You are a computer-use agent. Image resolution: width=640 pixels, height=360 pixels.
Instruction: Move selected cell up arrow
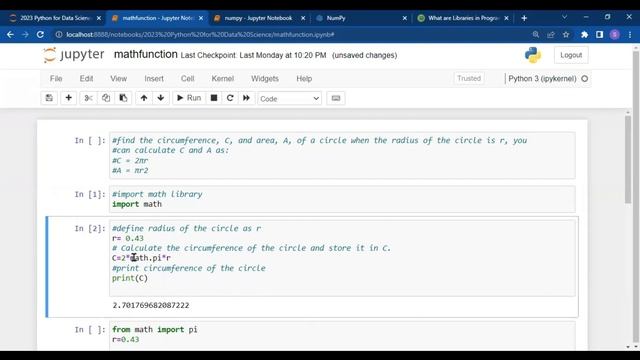pos(144,98)
